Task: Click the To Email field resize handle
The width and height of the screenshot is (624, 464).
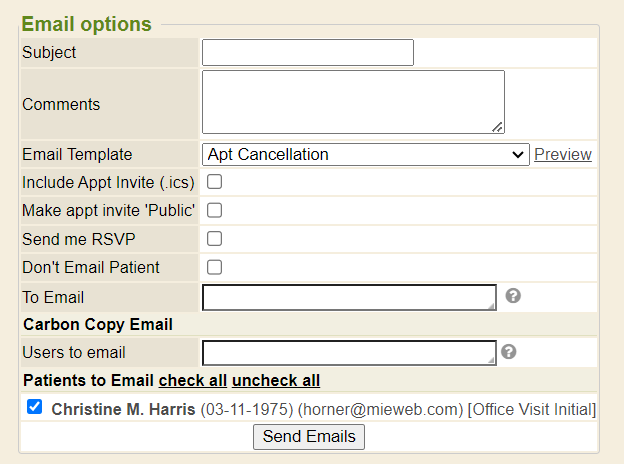Action: (491, 305)
